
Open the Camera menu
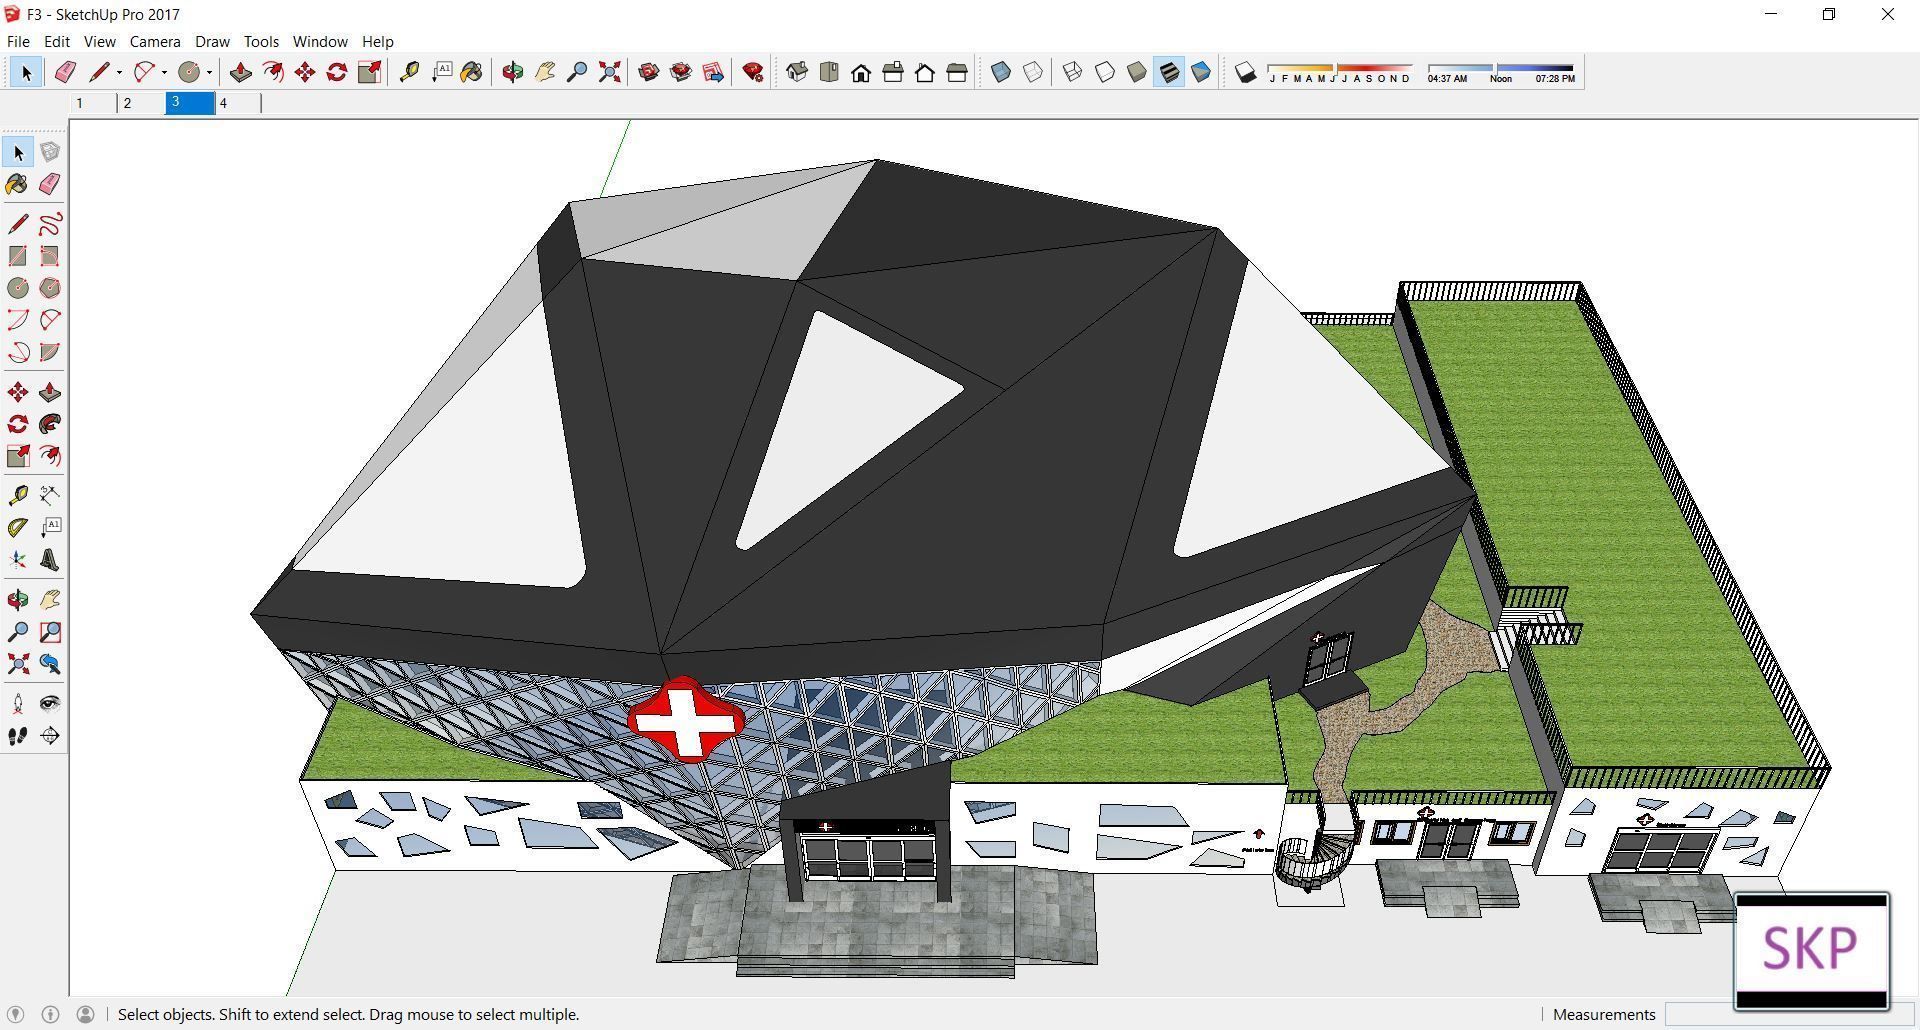(154, 41)
